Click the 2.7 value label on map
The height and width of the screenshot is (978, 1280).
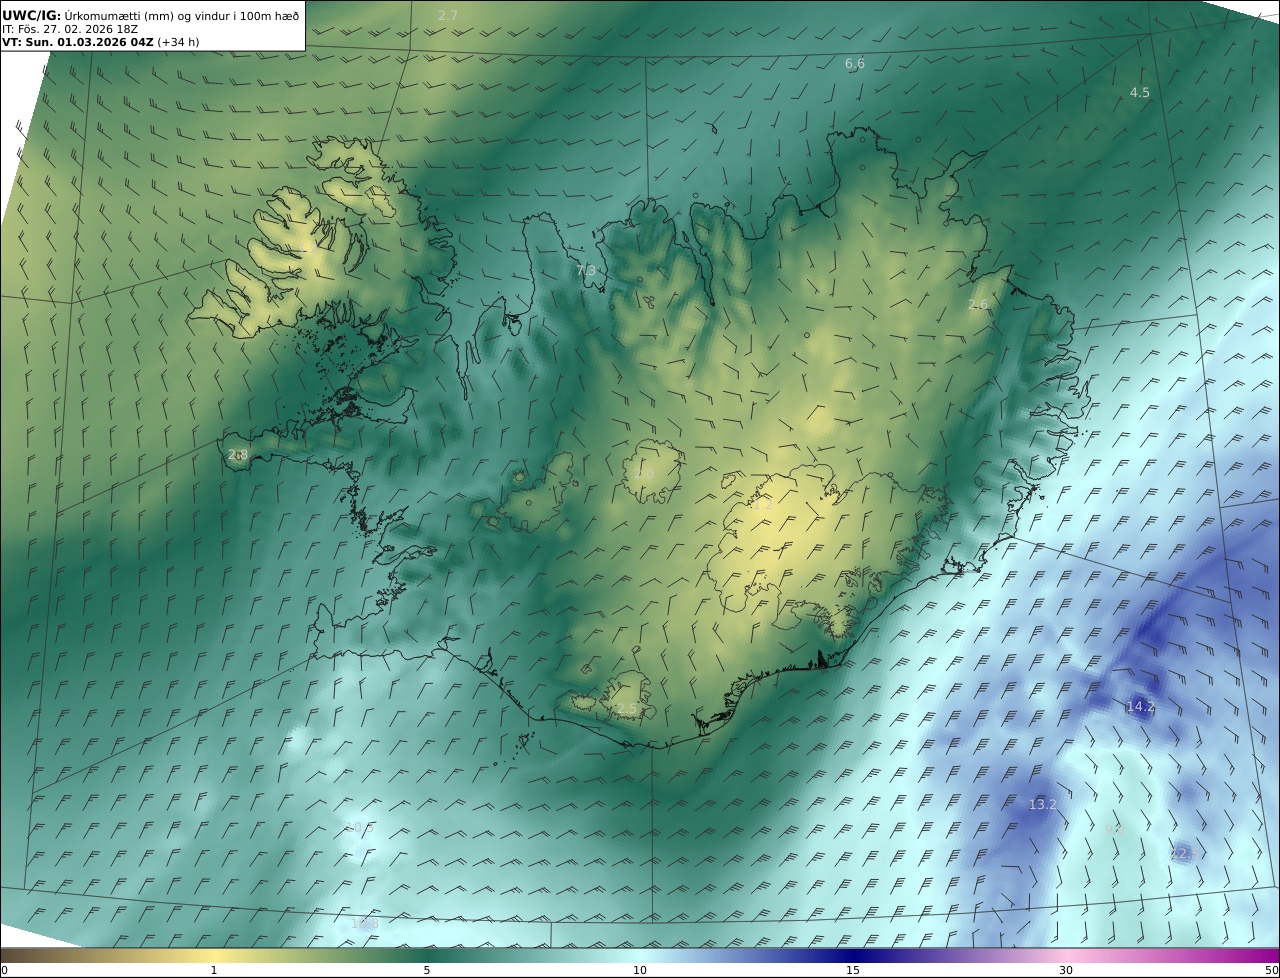coord(448,16)
